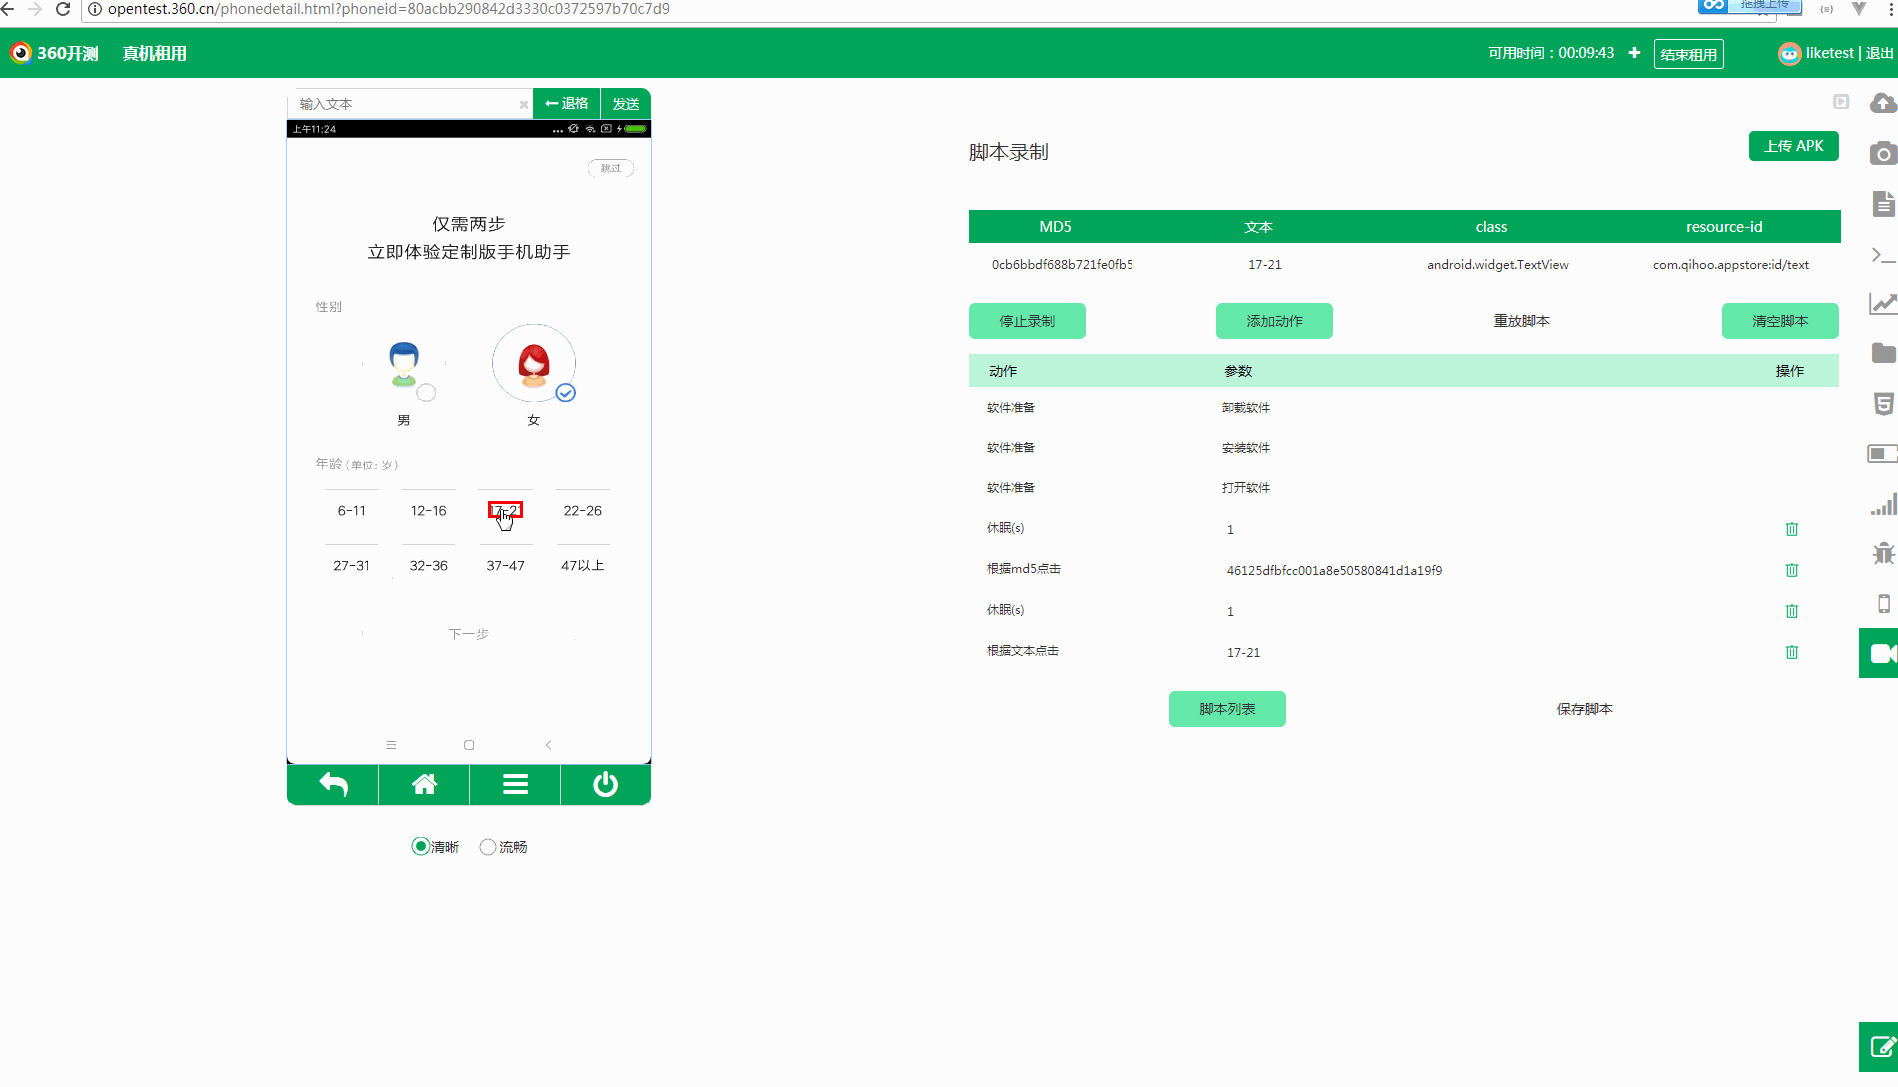
Task: Click 停止录制 button
Action: point(1027,321)
